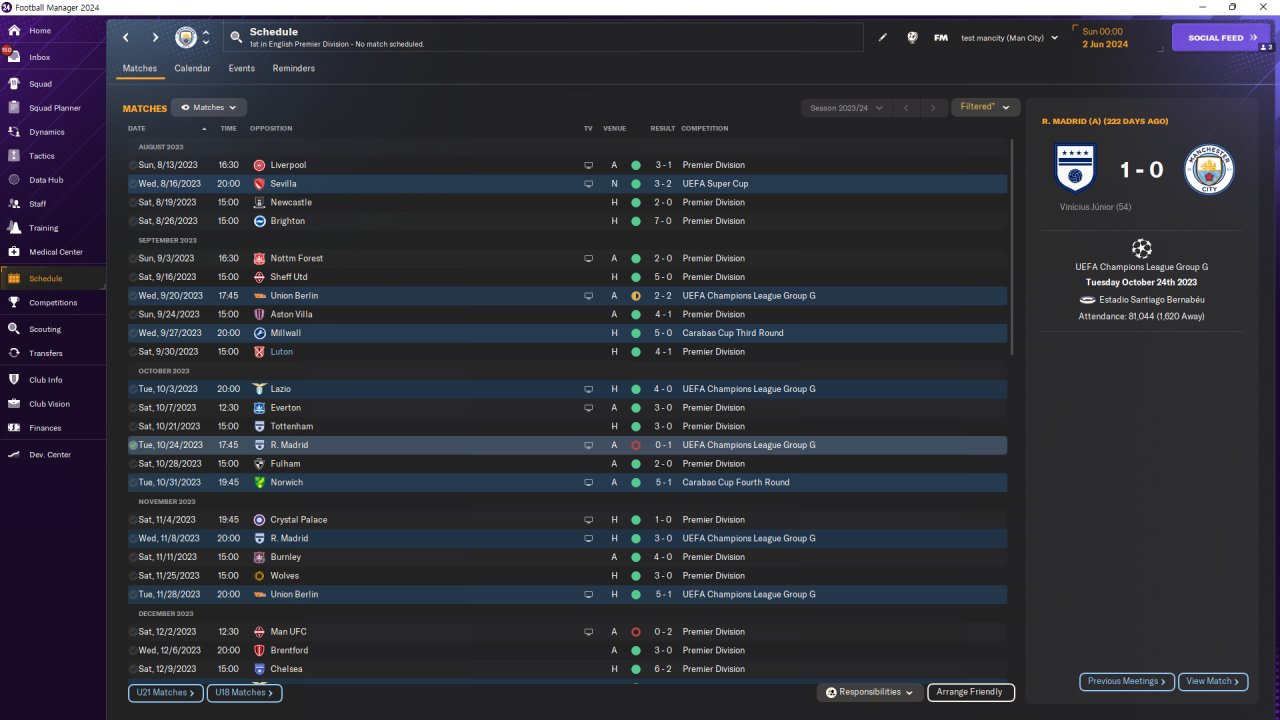Open the Matches view dropdown

point(209,107)
